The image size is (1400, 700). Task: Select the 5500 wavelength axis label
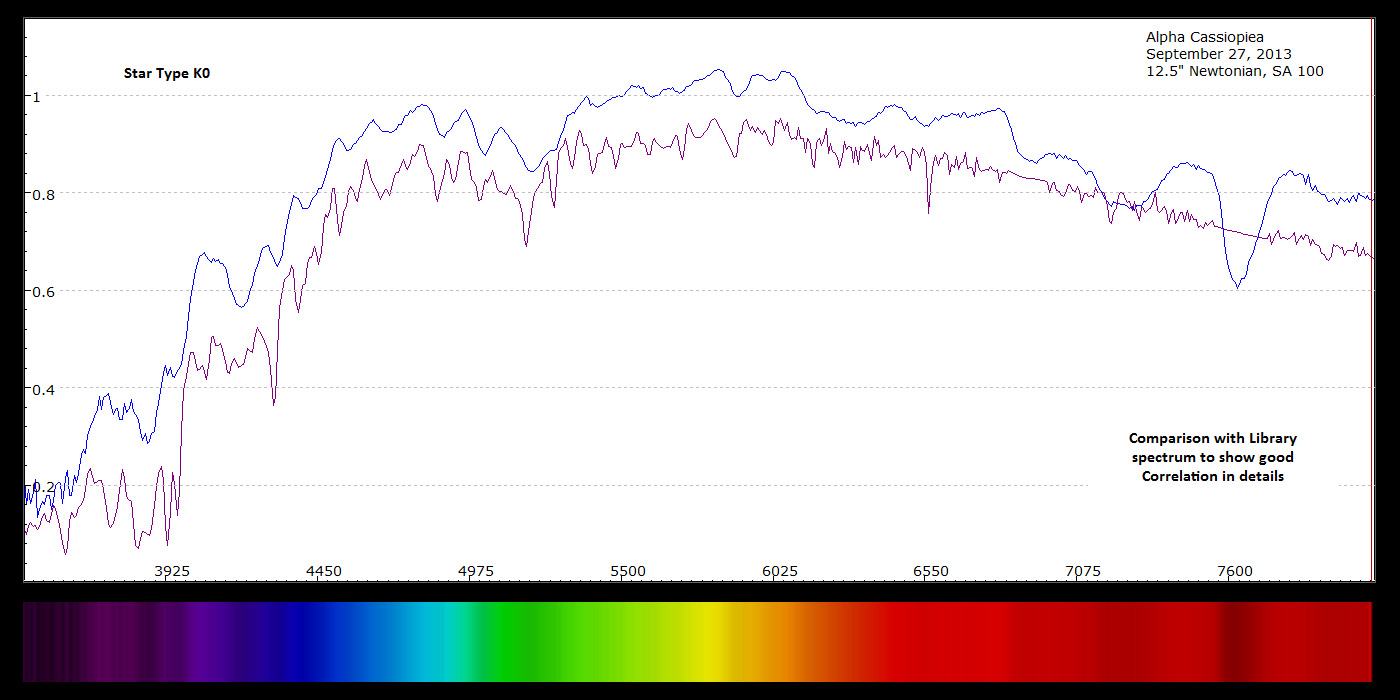pyautogui.click(x=628, y=572)
